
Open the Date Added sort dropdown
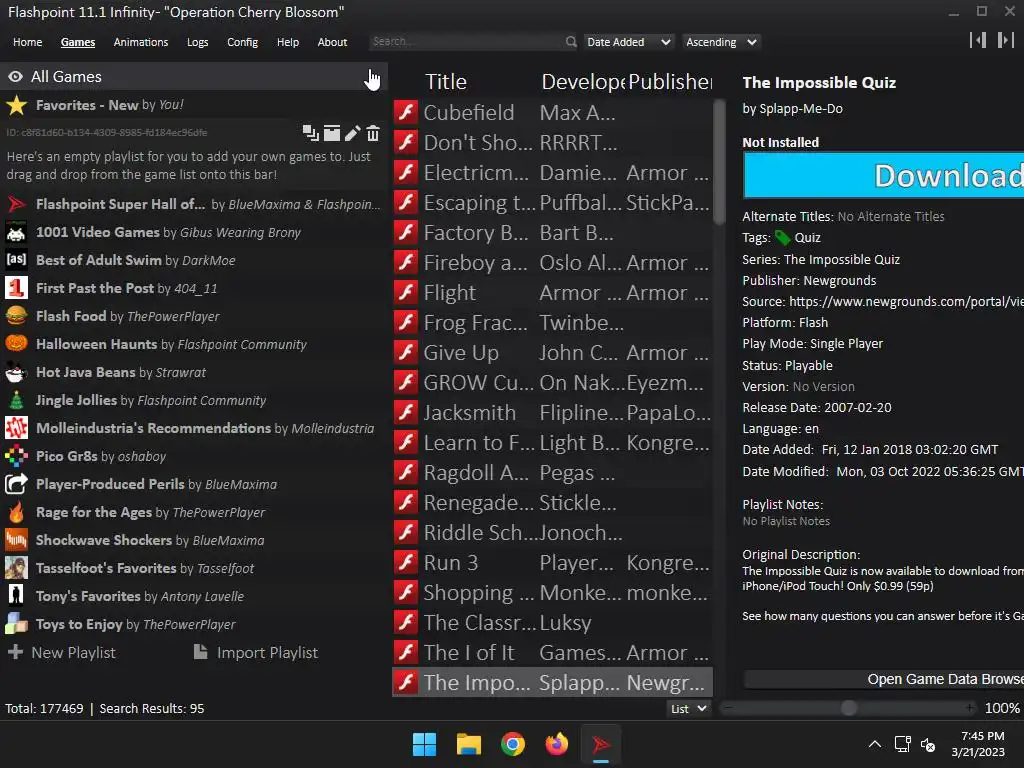[628, 42]
